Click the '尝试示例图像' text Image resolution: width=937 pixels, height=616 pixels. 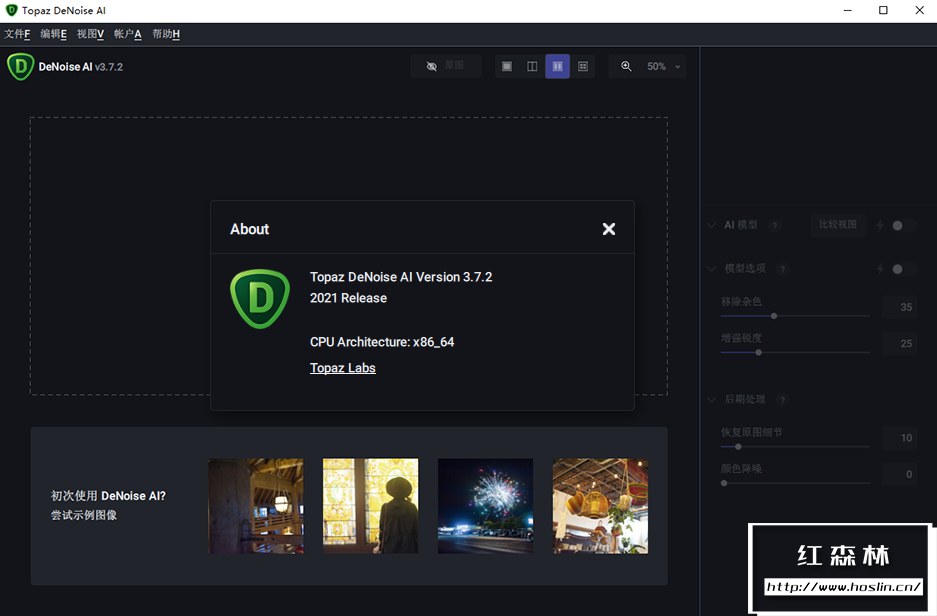tap(84, 515)
